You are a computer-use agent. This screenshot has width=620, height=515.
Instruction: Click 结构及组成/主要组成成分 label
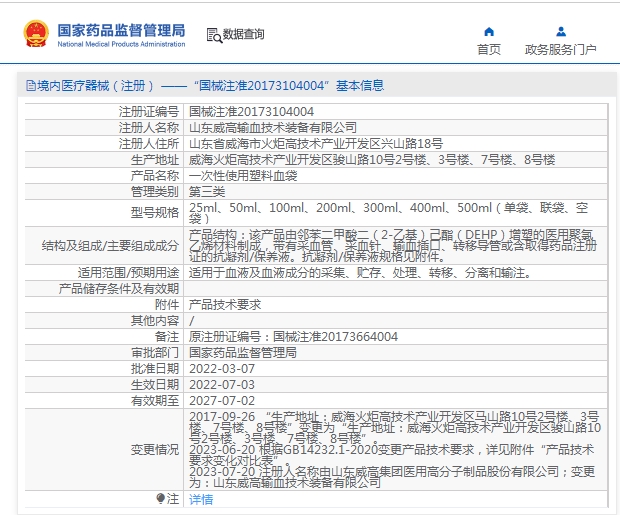tap(110, 246)
